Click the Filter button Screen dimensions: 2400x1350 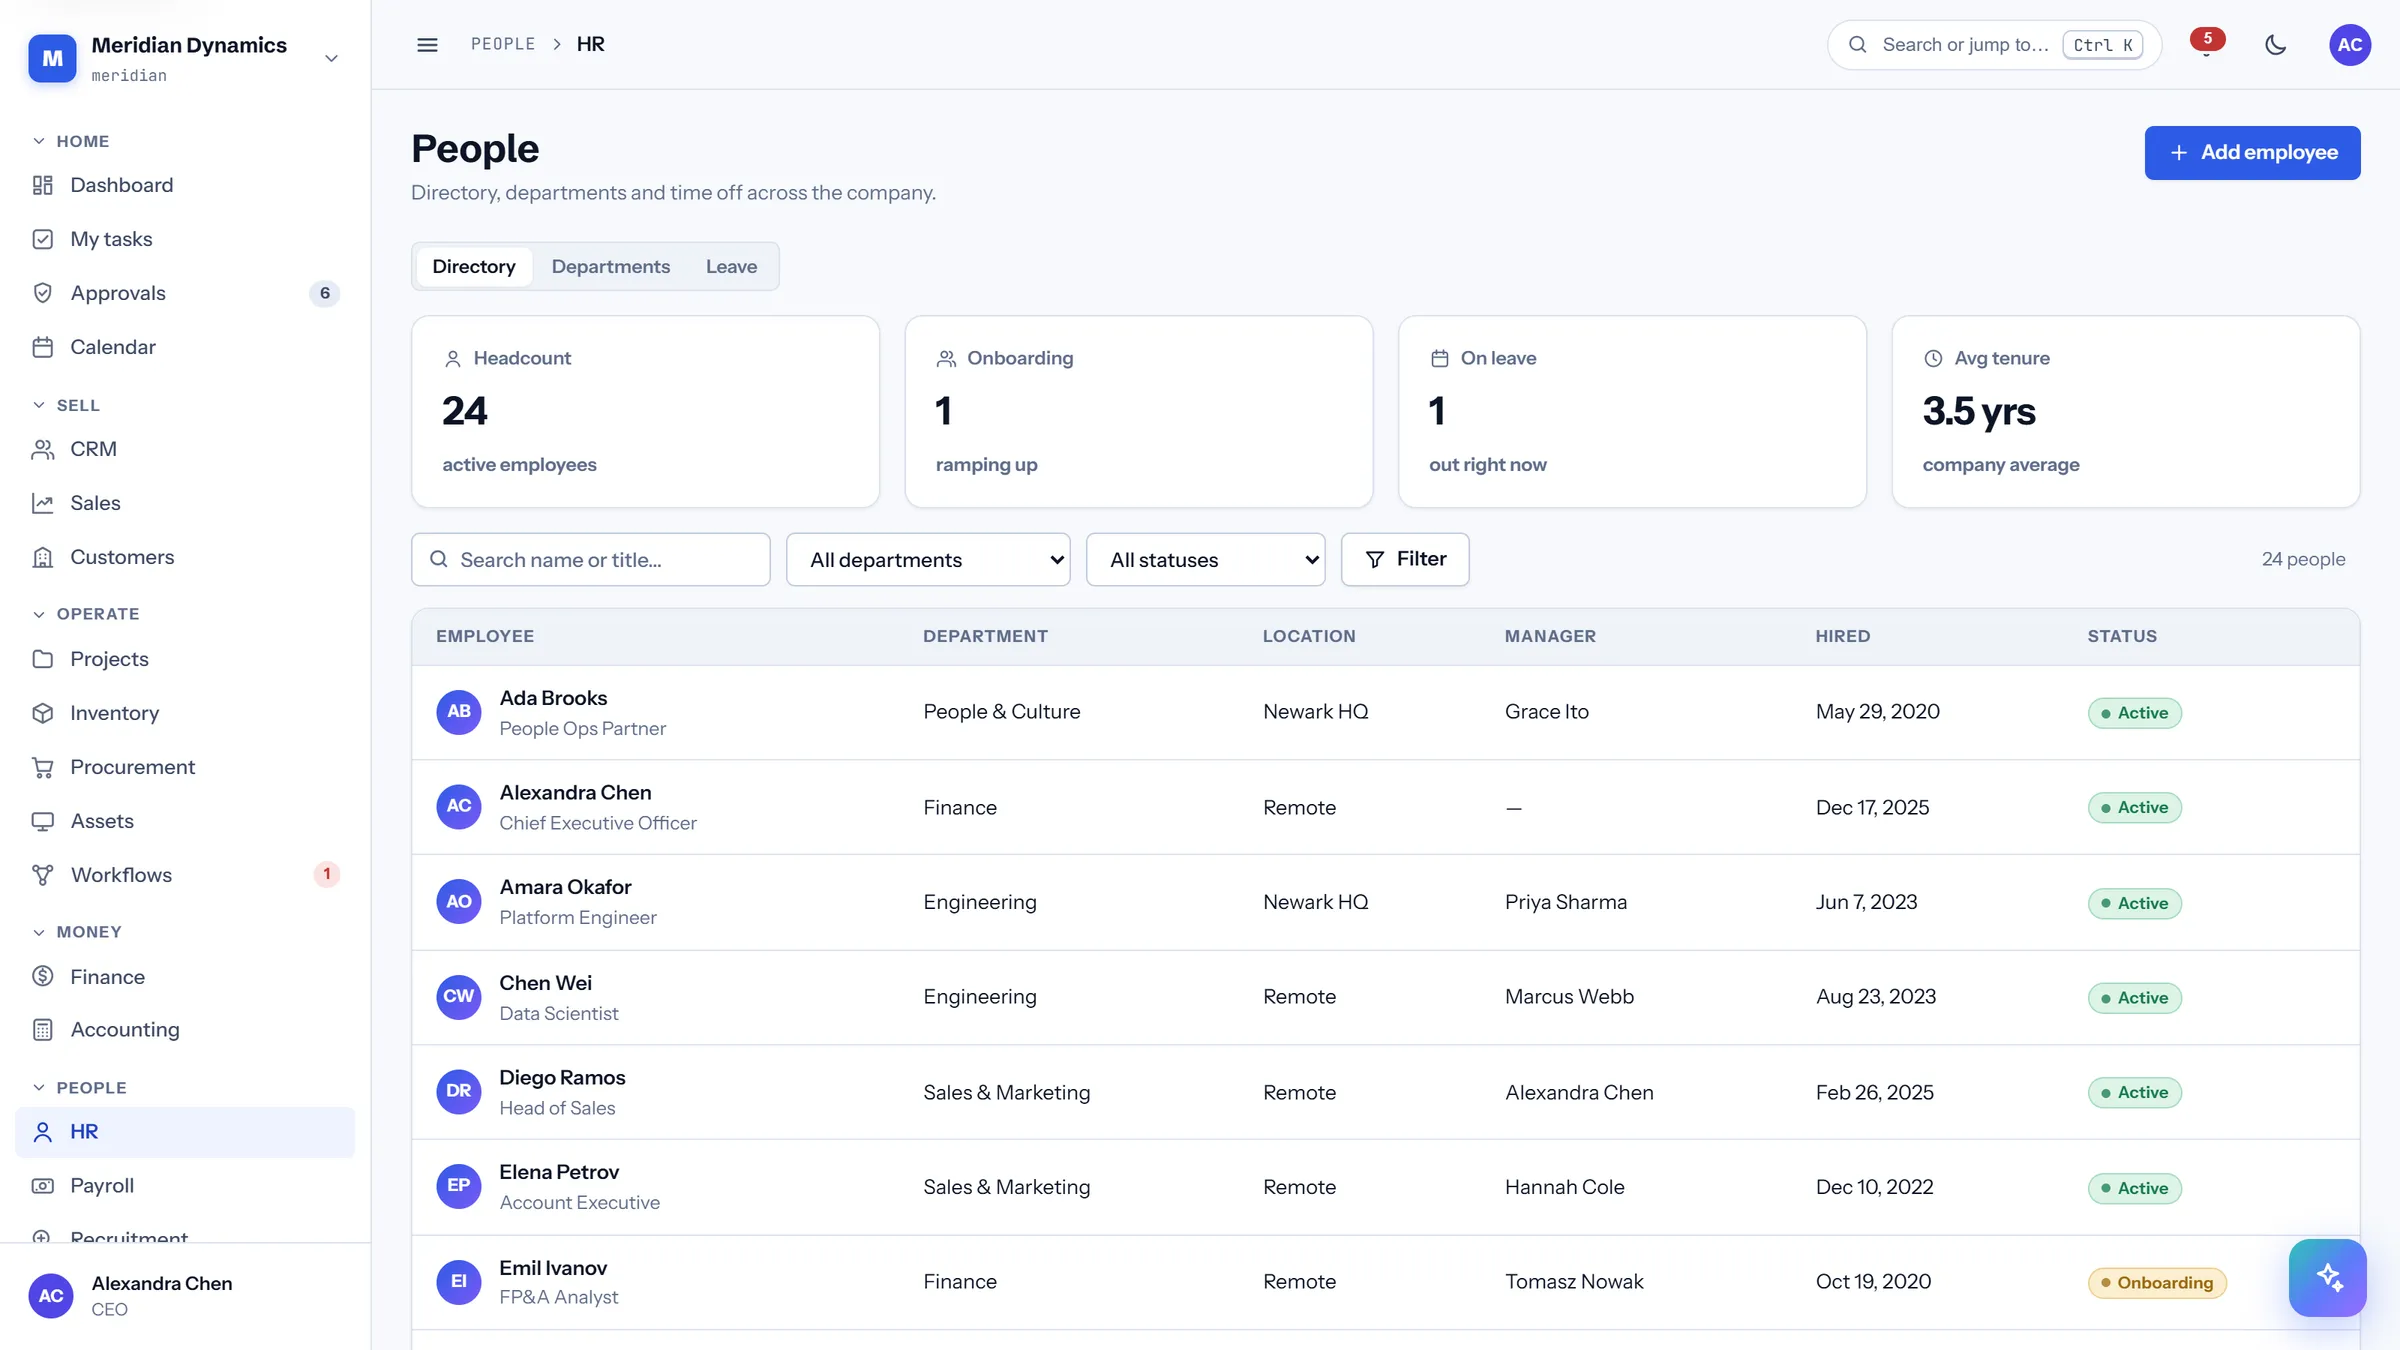[1405, 559]
